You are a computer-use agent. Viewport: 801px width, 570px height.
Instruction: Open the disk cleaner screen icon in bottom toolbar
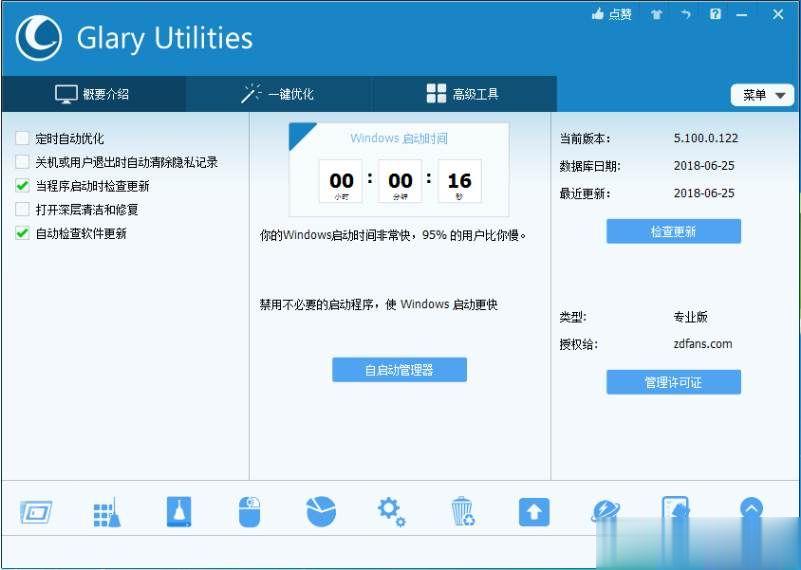(x=36, y=512)
